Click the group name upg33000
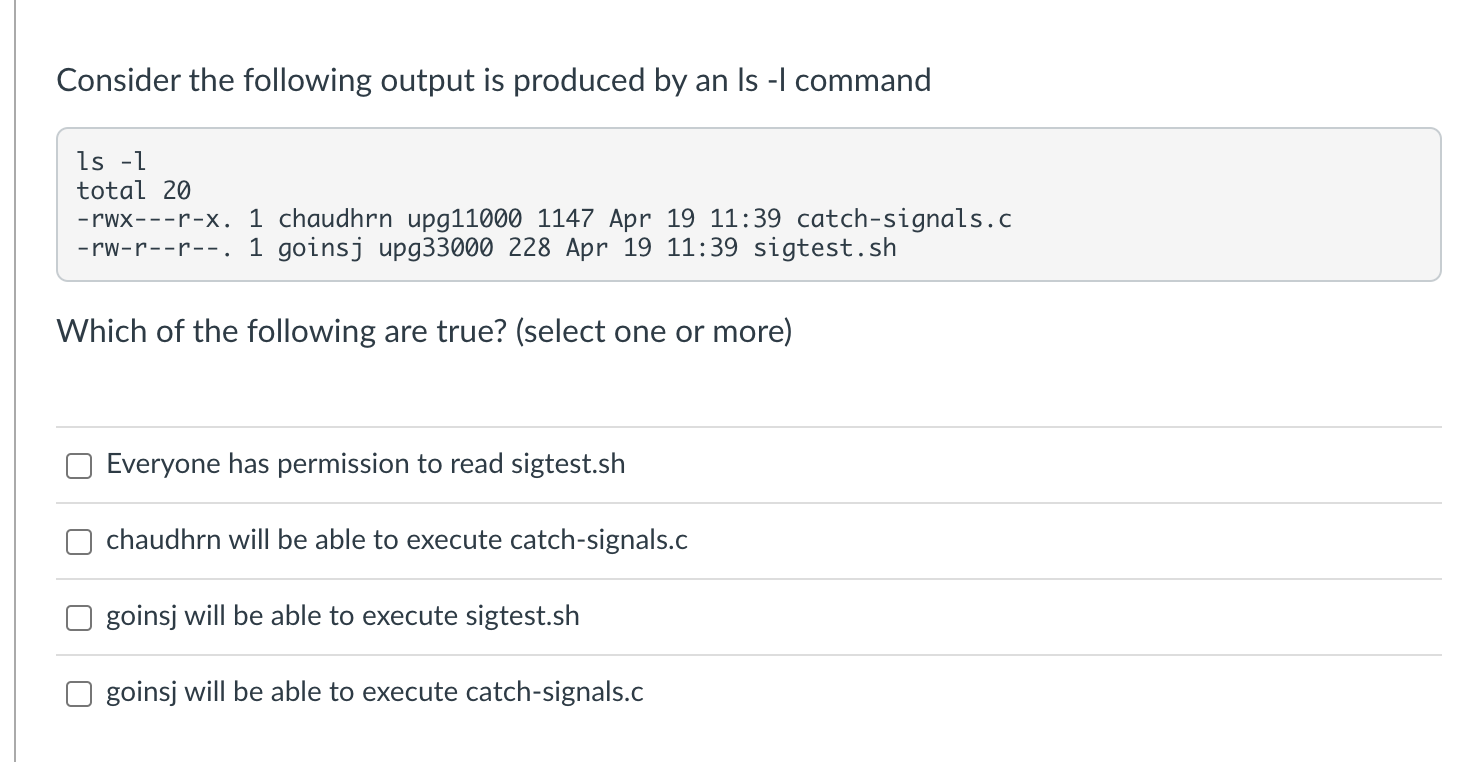The width and height of the screenshot is (1480, 762). click(435, 247)
